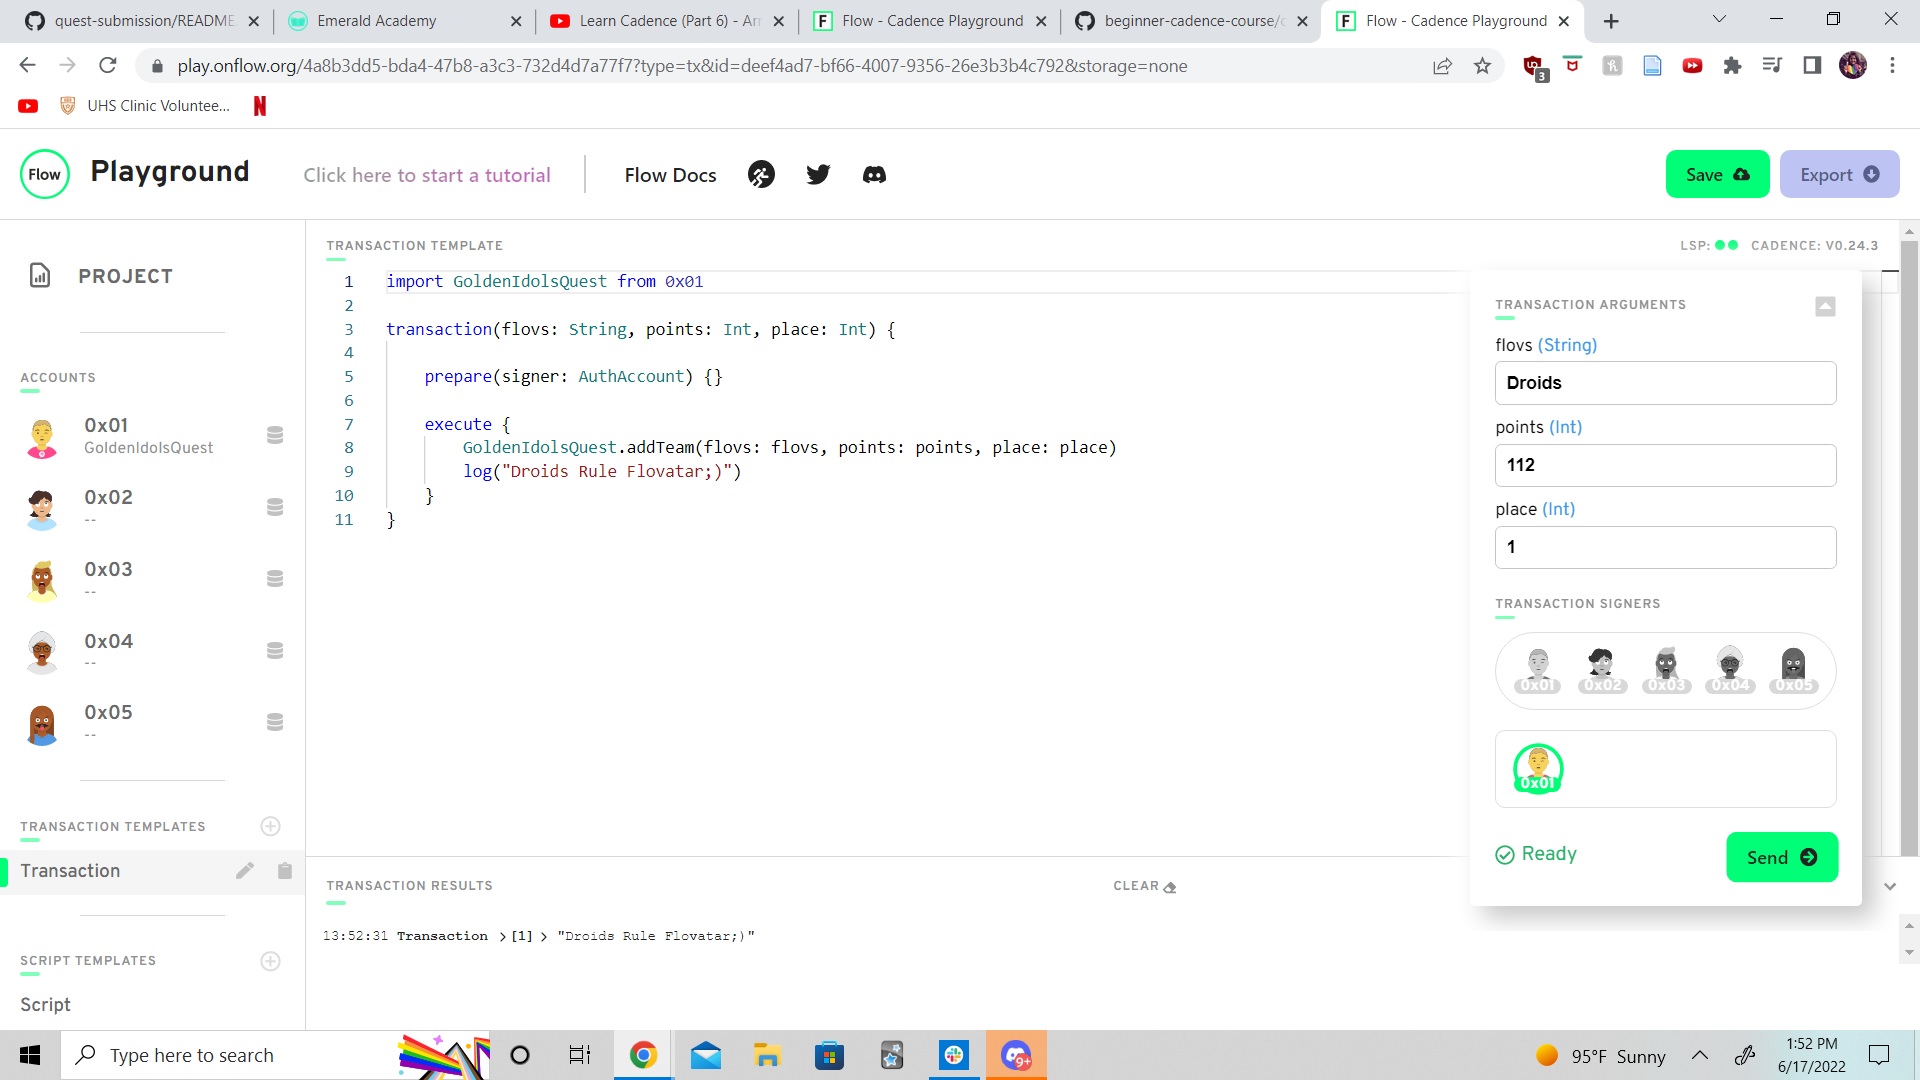
Task: Expand the chevron below the editor scrollbar
Action: [1890, 886]
